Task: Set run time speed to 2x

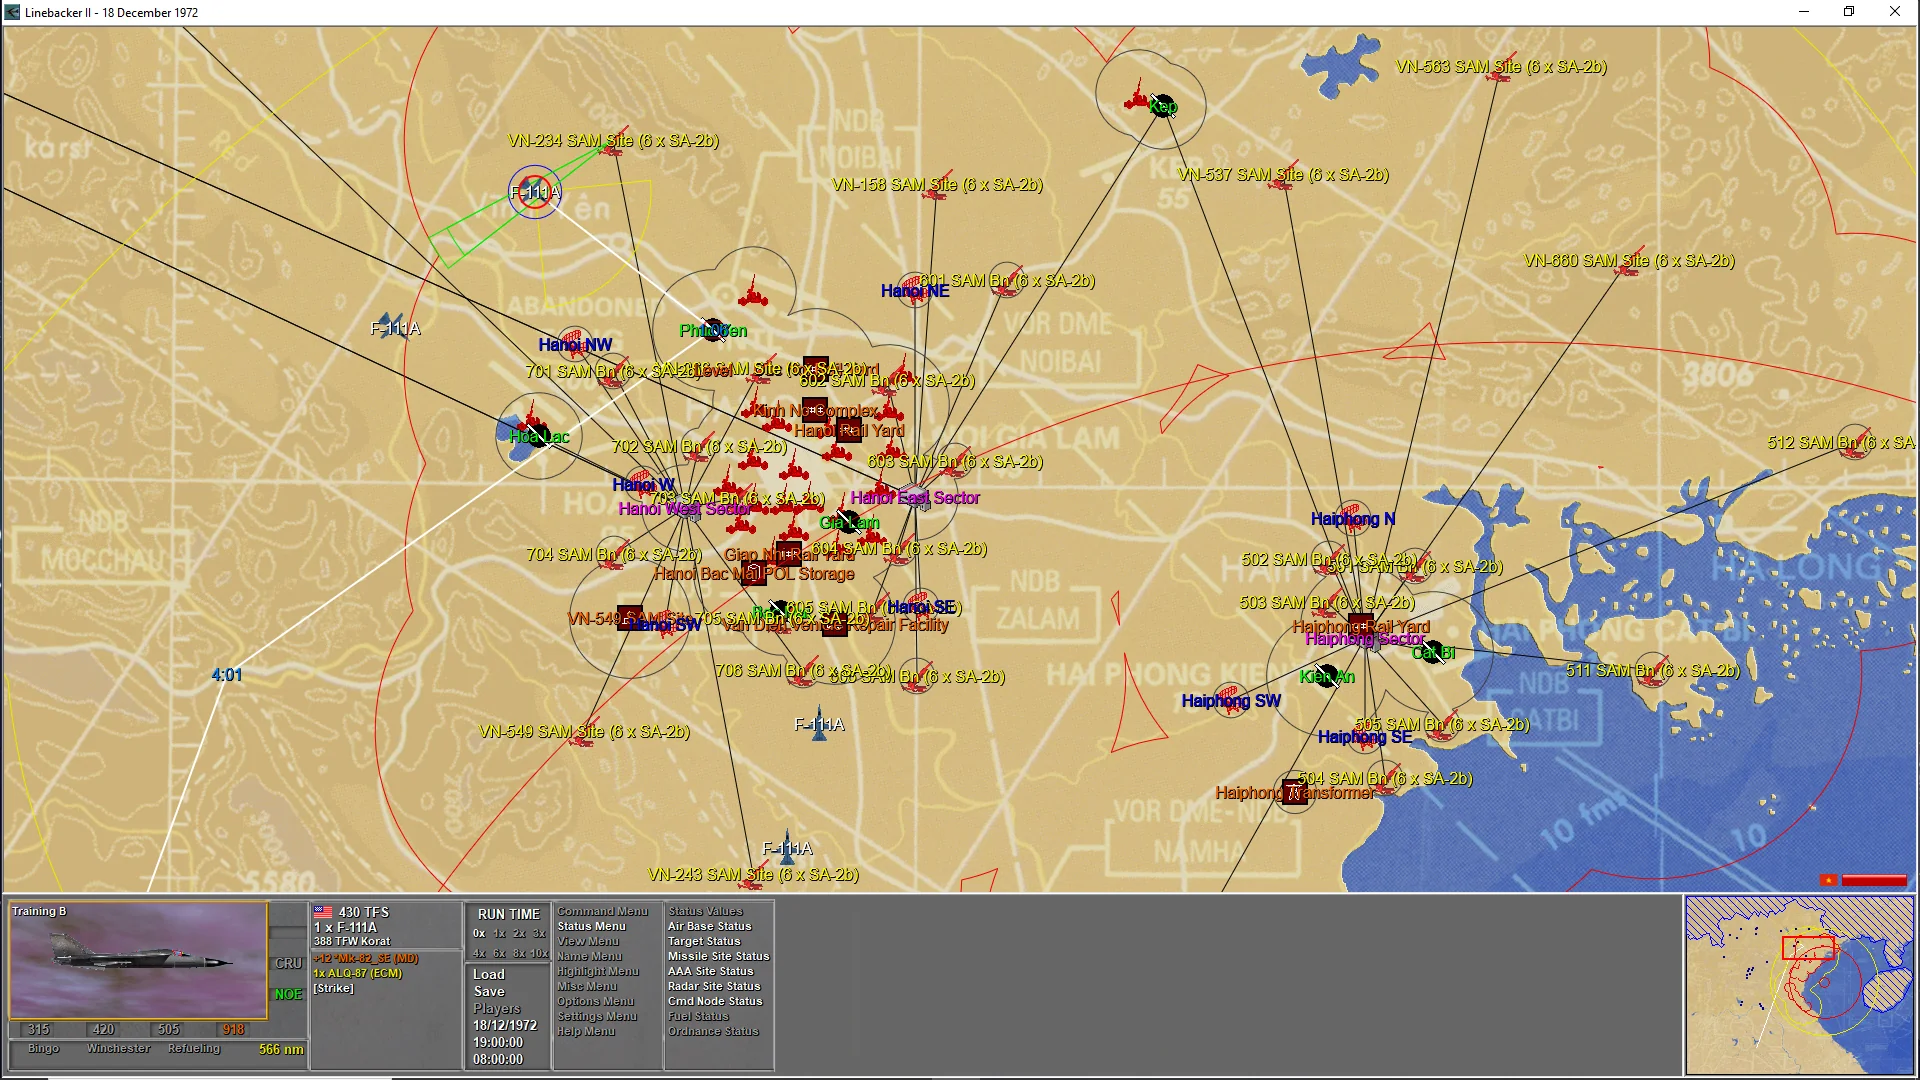Action: (520, 933)
